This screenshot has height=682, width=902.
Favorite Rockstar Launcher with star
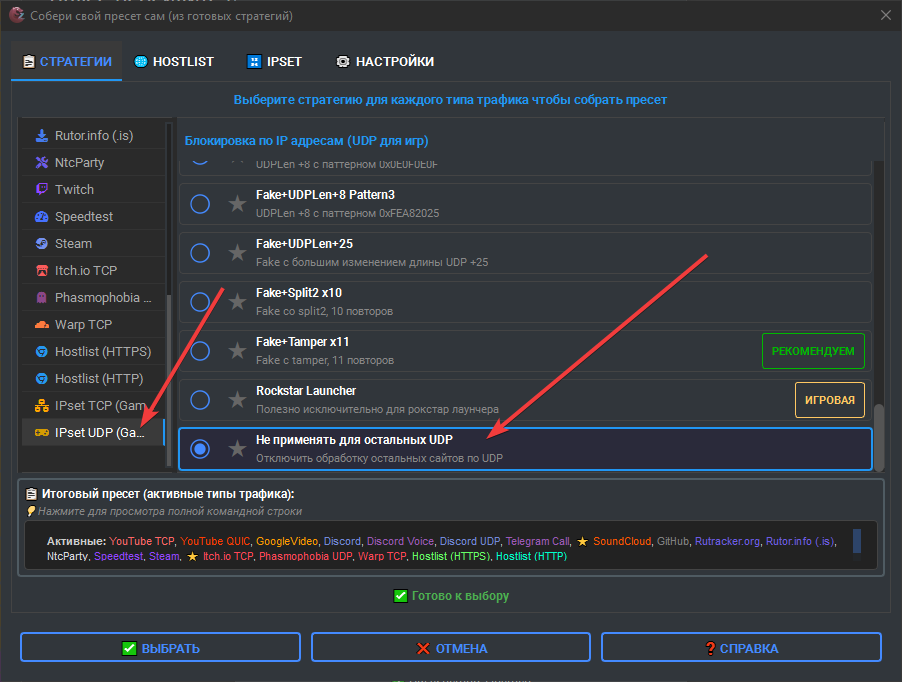237,399
